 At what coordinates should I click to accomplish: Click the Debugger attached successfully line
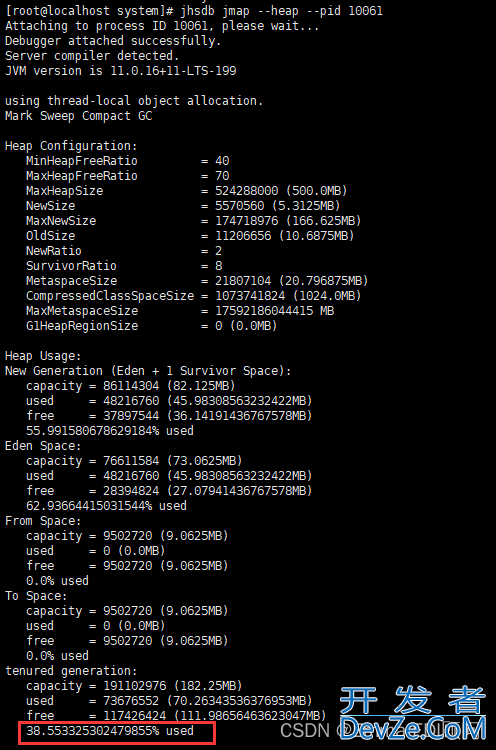point(113,41)
